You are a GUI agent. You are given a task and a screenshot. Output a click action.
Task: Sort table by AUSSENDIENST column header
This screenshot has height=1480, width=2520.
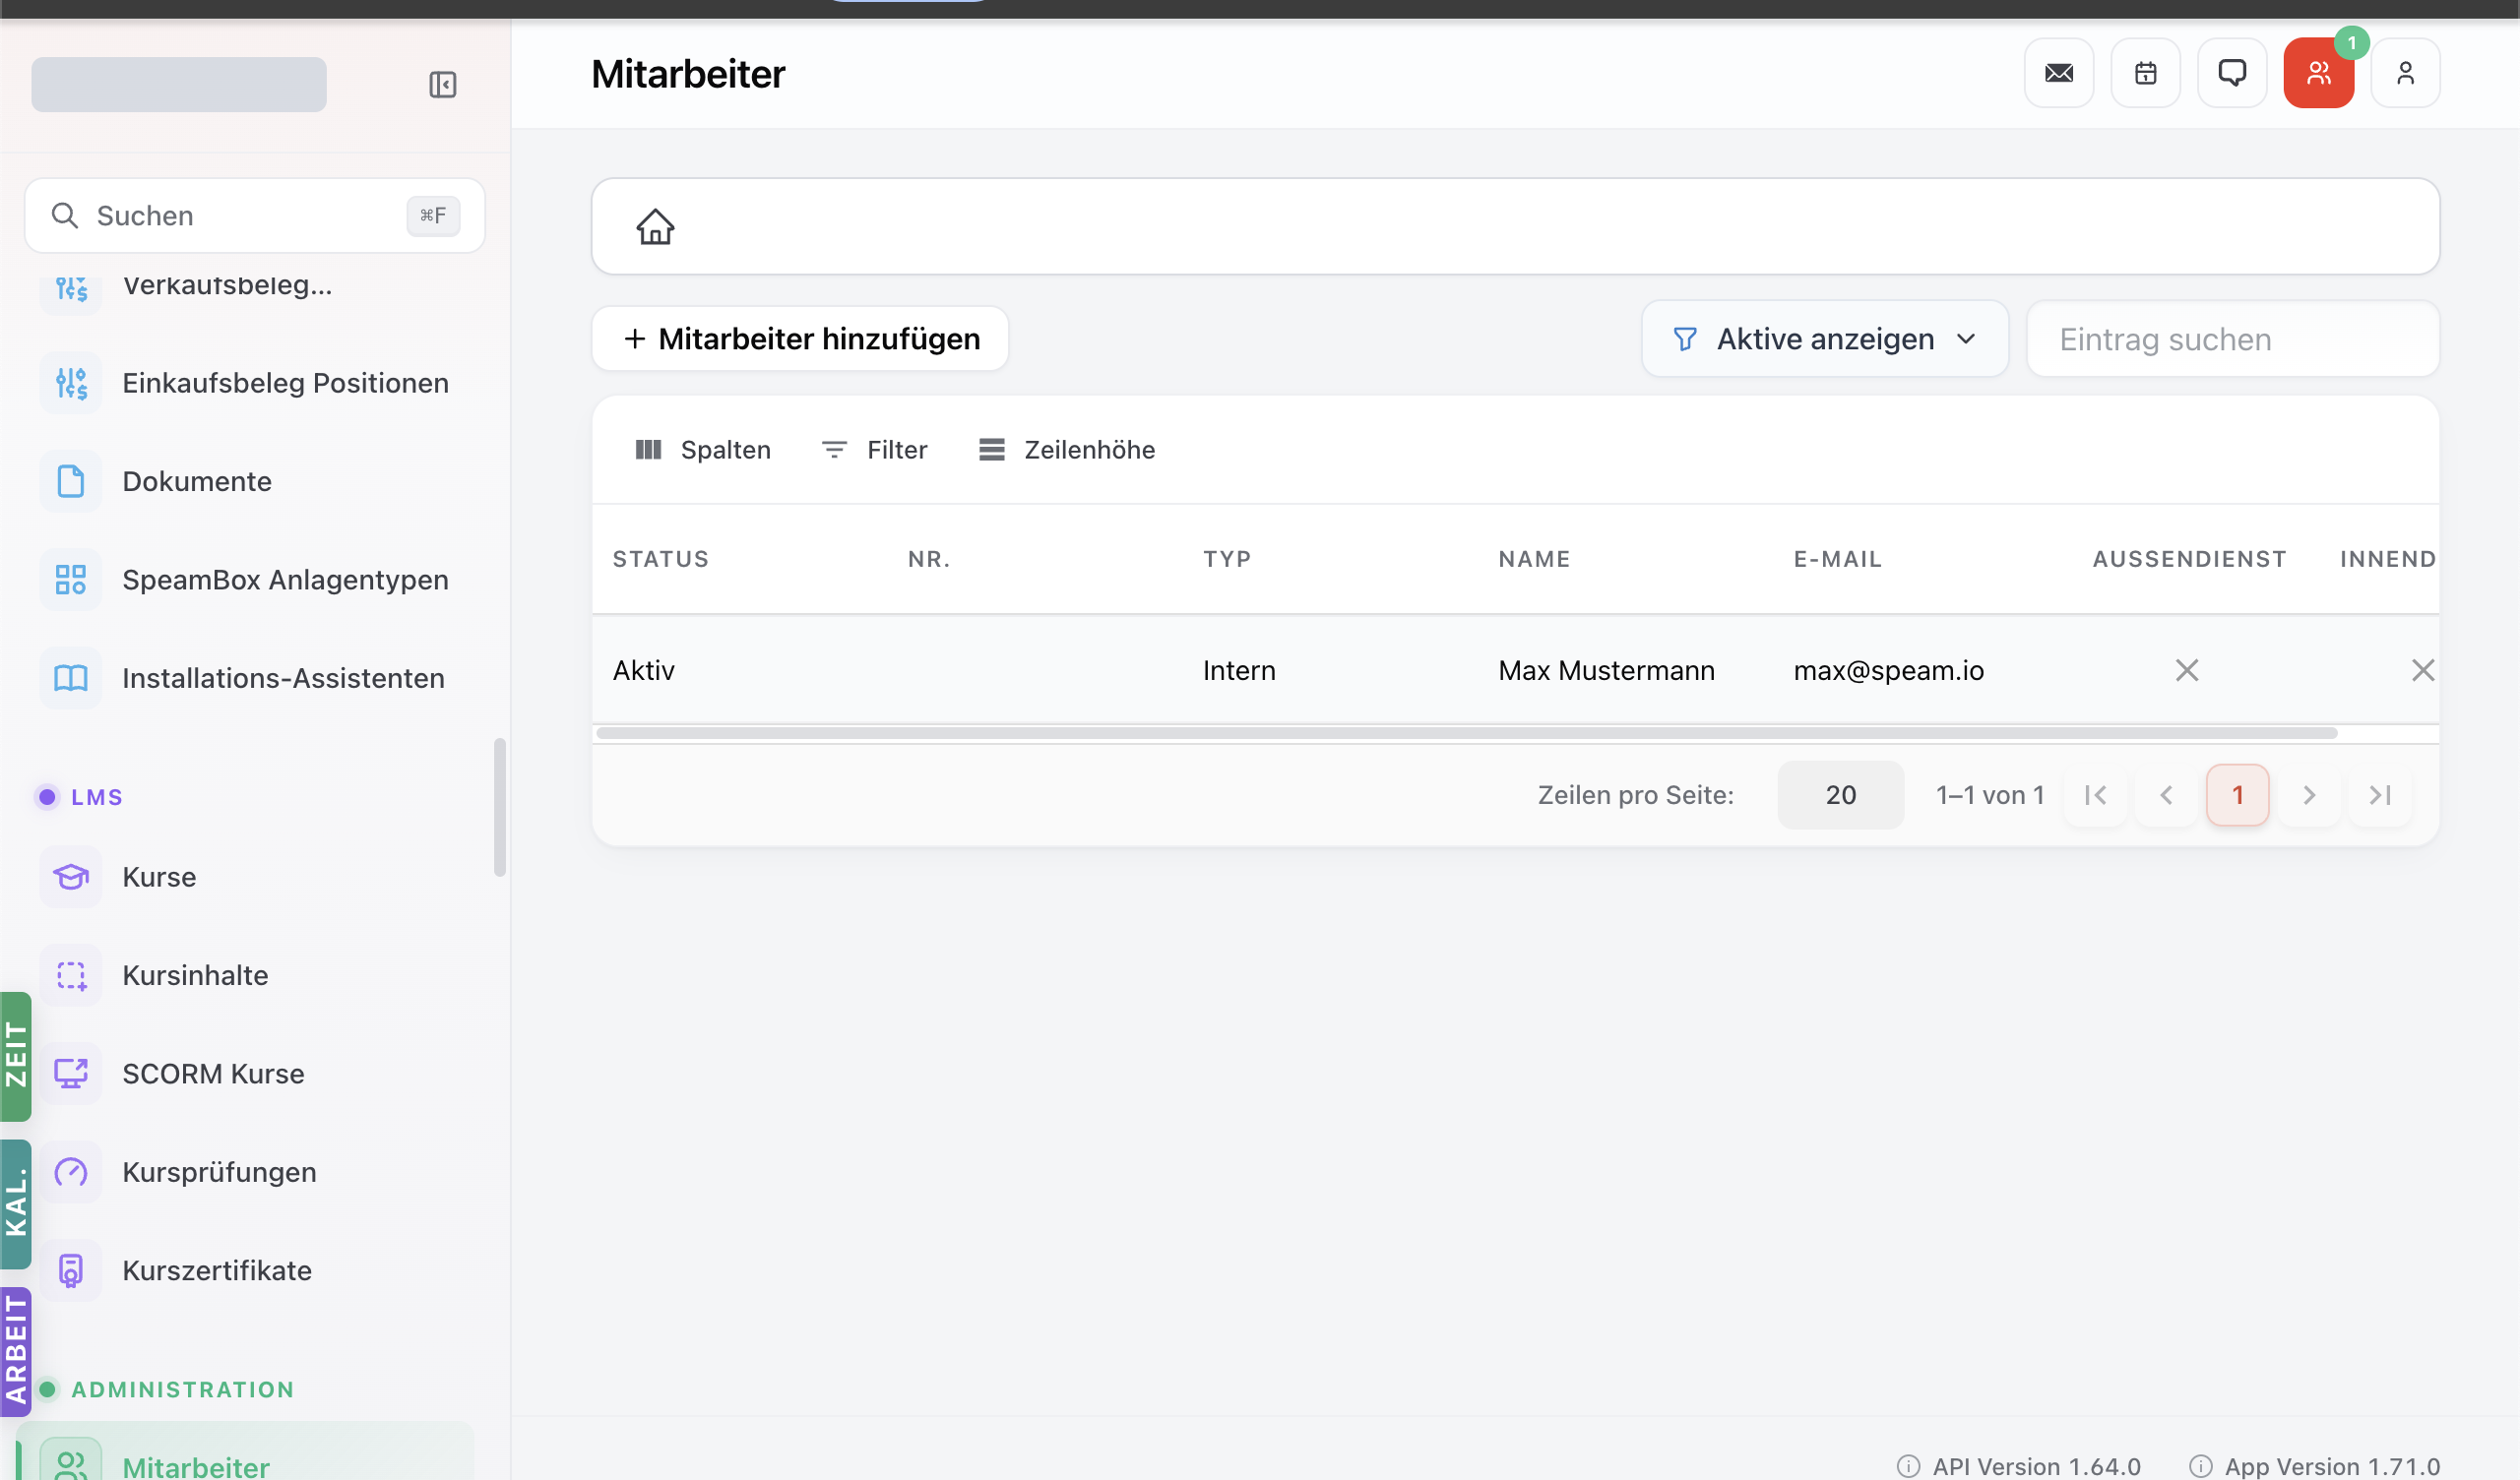tap(2189, 559)
